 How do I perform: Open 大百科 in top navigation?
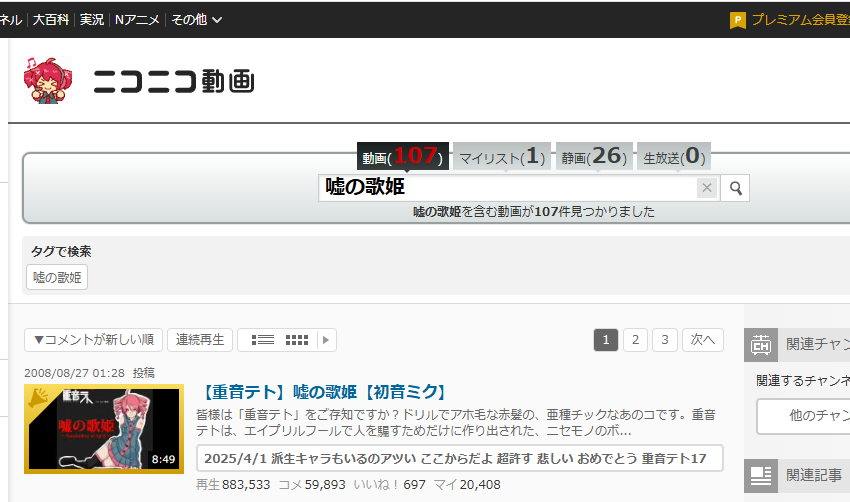[51, 20]
